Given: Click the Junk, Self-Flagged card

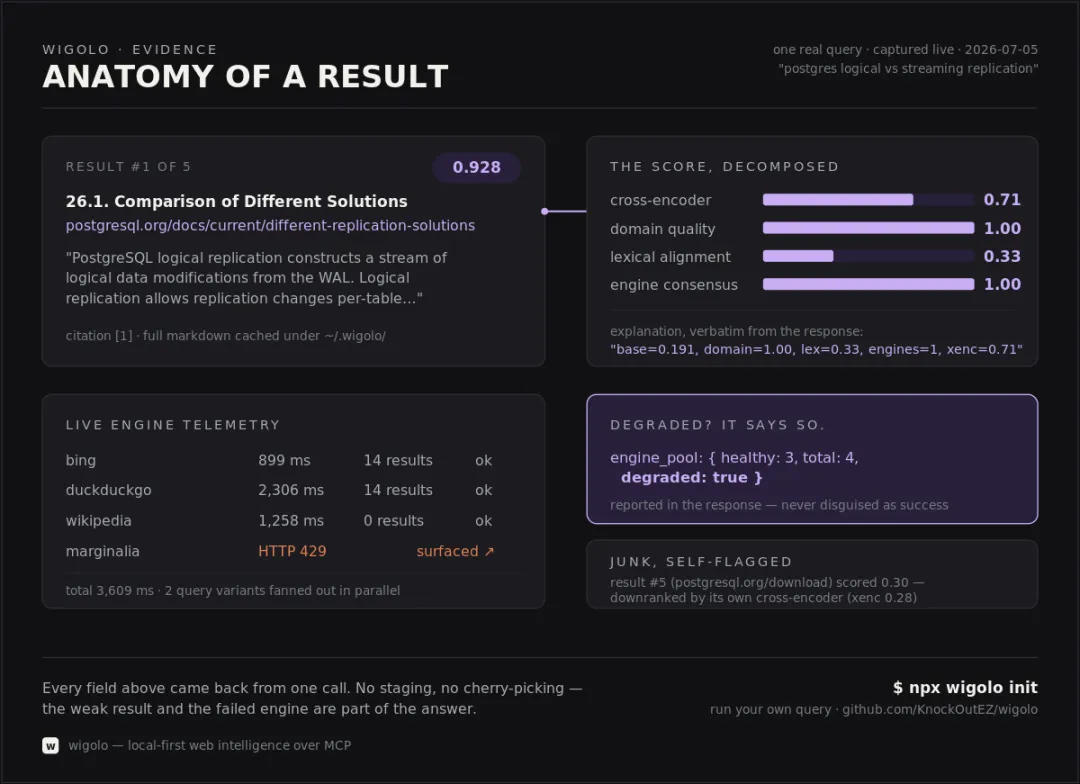Looking at the screenshot, I should click(812, 574).
